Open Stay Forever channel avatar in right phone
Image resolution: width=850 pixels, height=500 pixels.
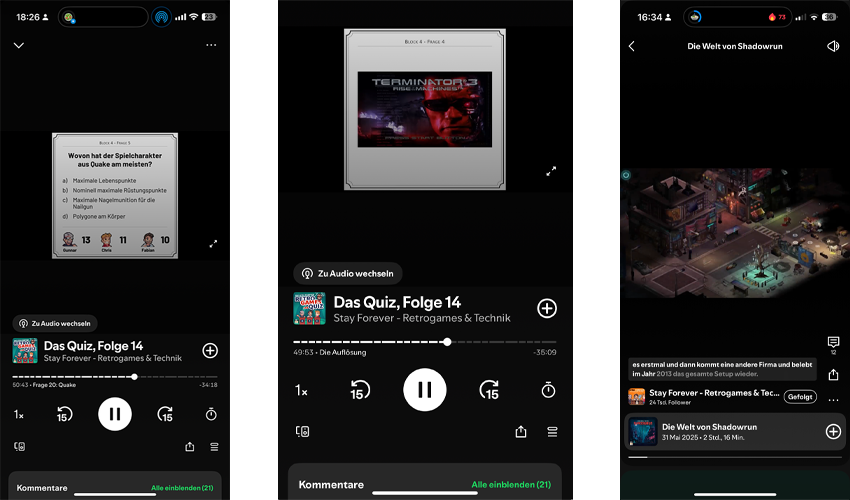coord(636,396)
